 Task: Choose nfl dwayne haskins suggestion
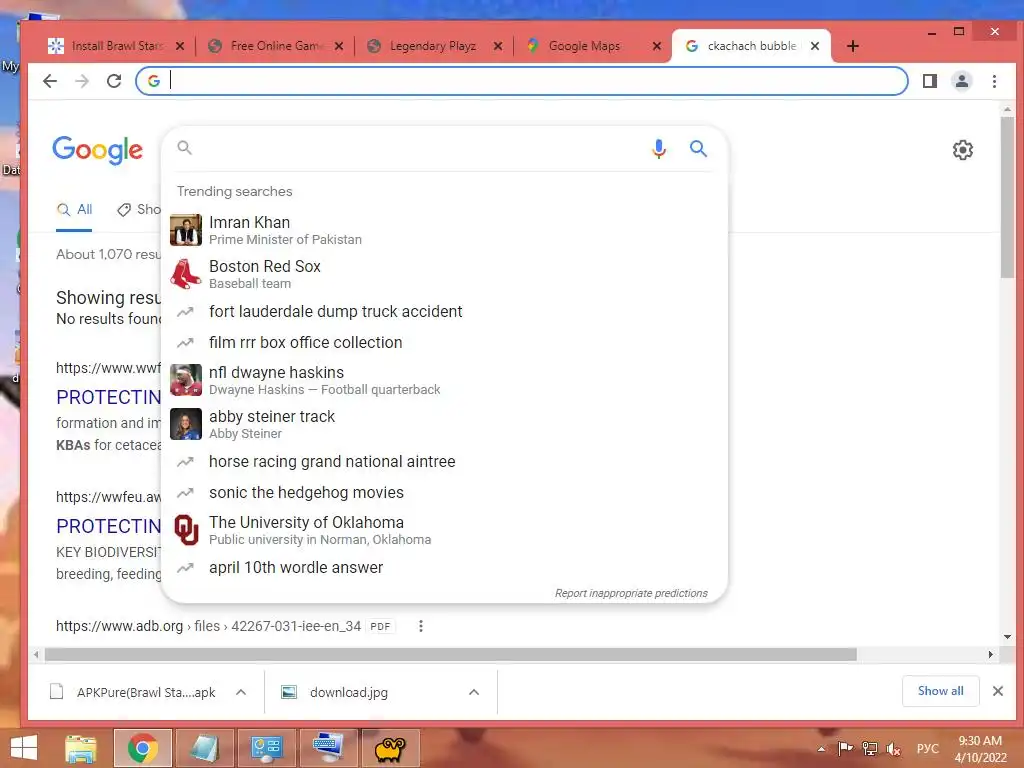444,380
